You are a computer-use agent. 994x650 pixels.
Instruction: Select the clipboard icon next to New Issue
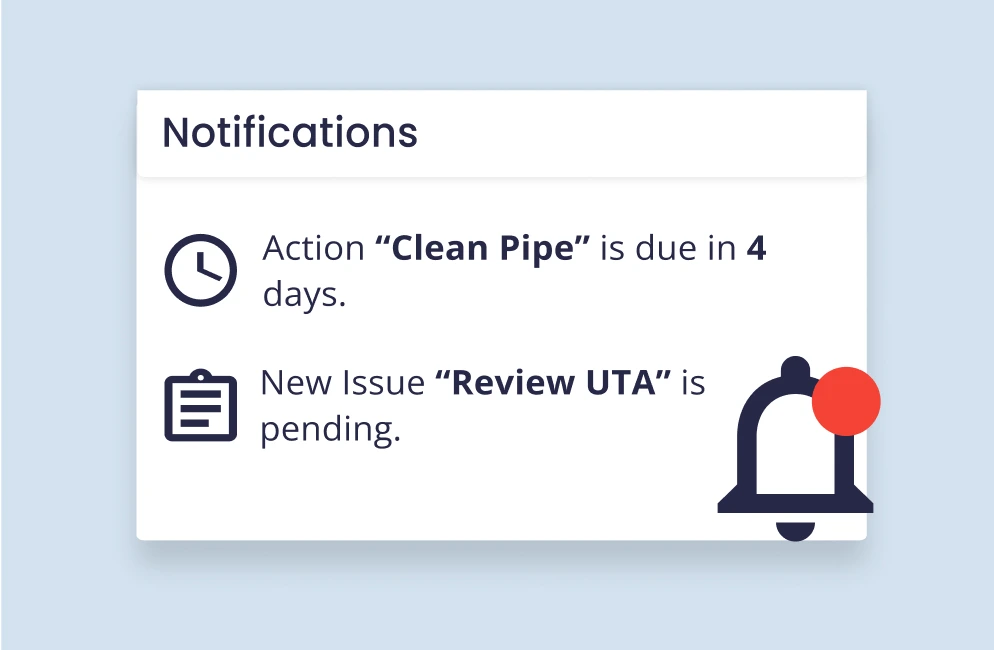click(x=200, y=405)
